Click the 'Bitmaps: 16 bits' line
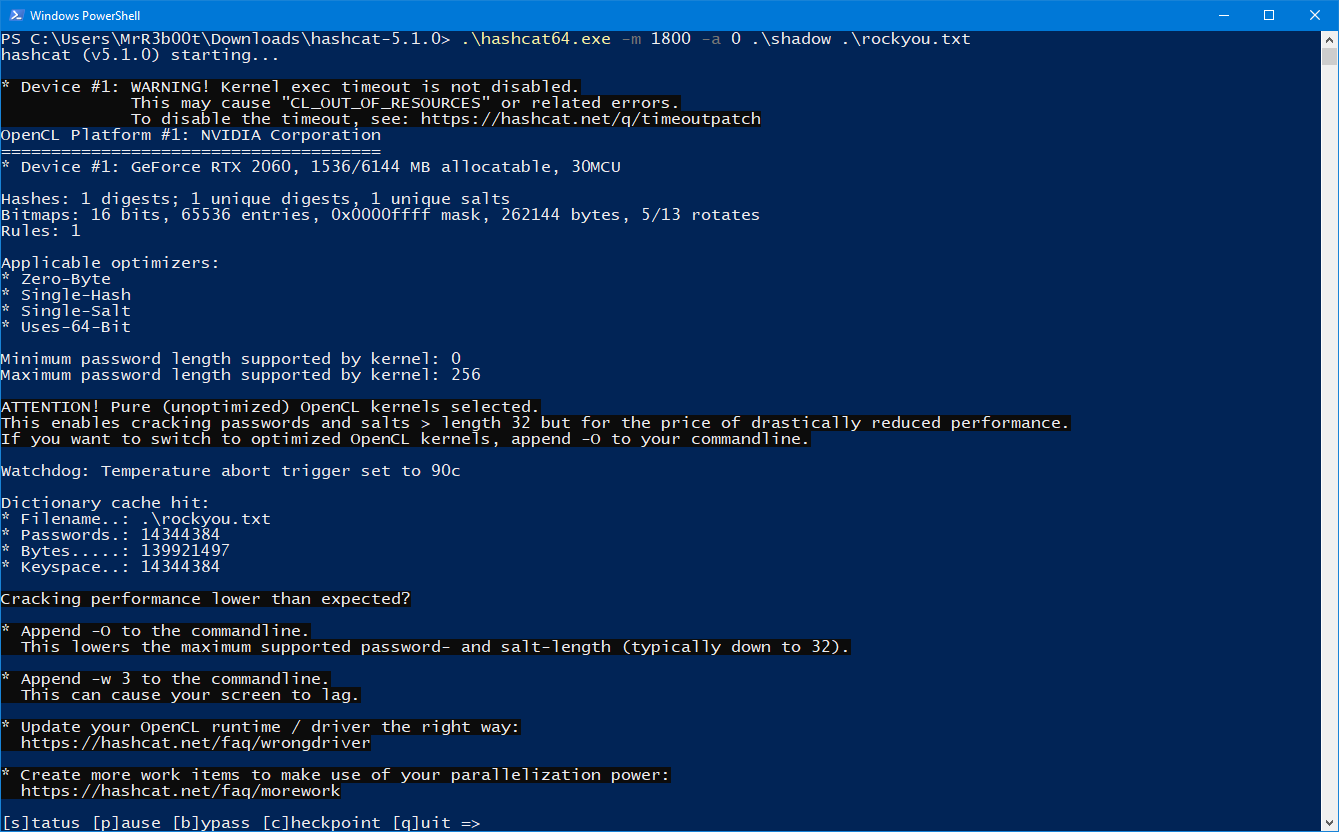The height and width of the screenshot is (832, 1339). [381, 215]
